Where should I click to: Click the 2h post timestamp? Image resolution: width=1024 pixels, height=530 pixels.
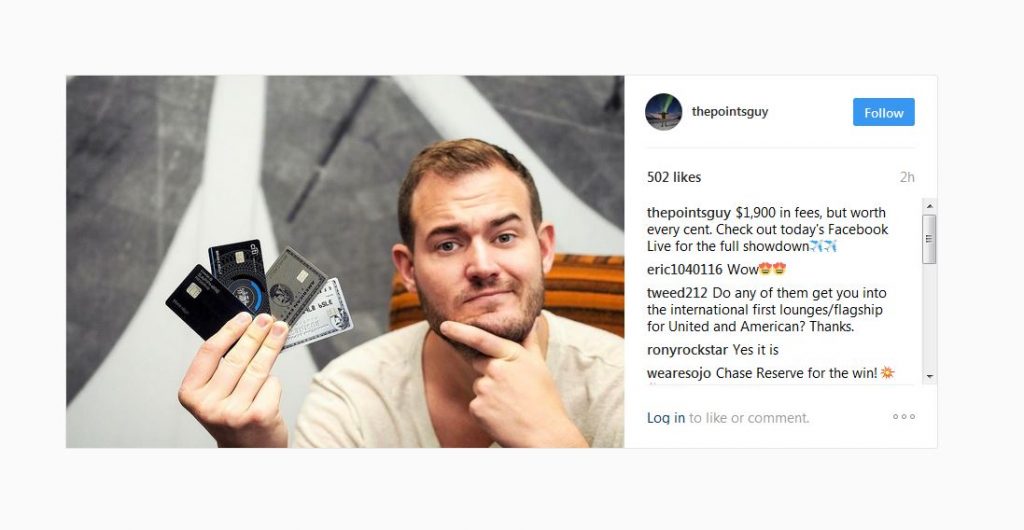click(907, 177)
